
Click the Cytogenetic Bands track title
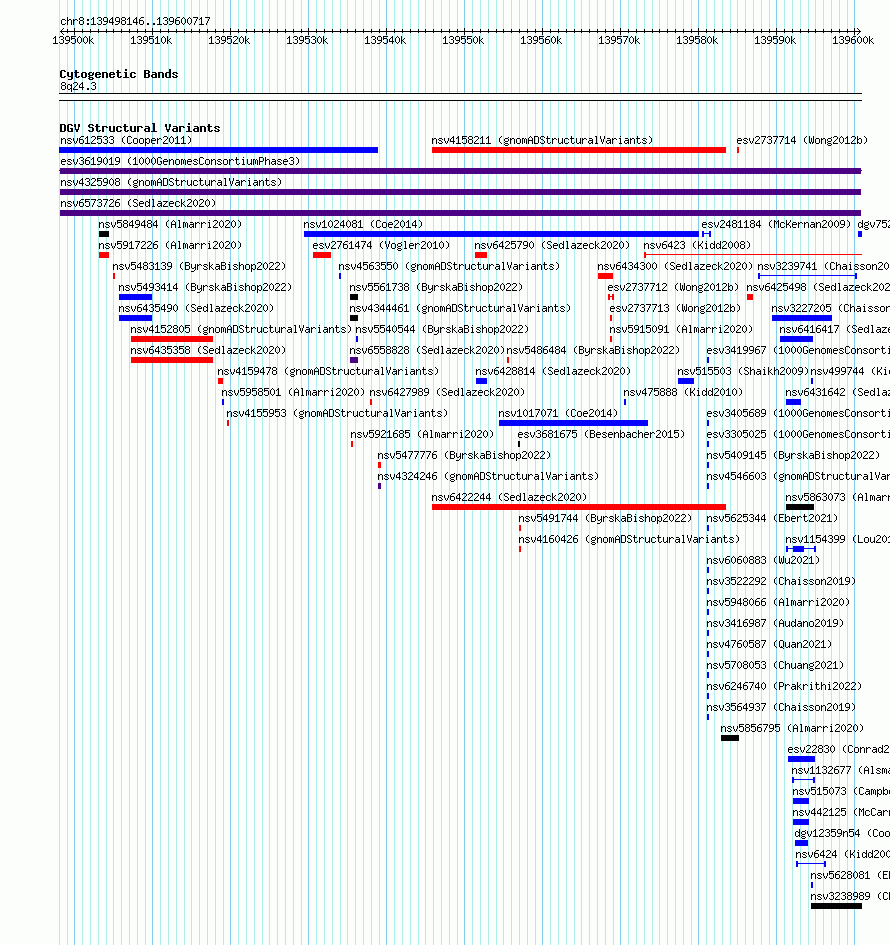point(119,74)
